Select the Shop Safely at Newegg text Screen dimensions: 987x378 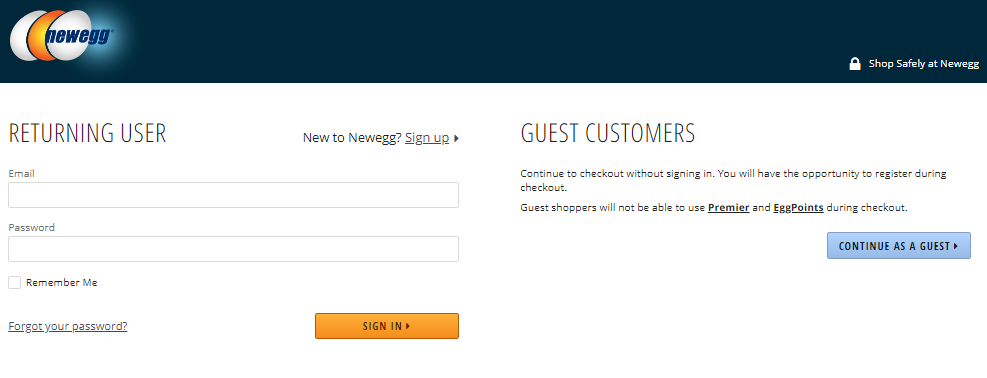[923, 64]
